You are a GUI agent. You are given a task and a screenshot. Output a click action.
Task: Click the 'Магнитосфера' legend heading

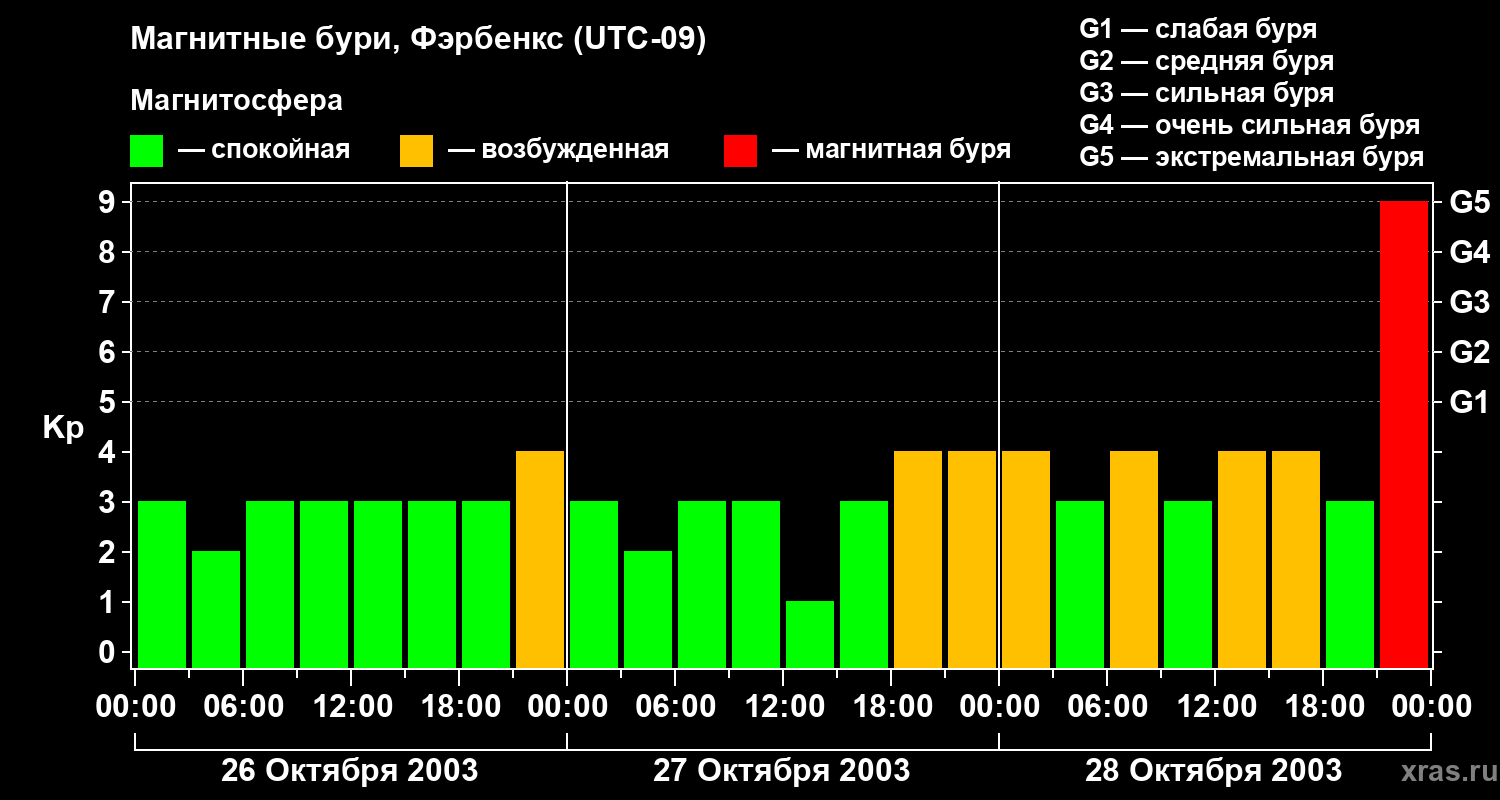tap(236, 101)
